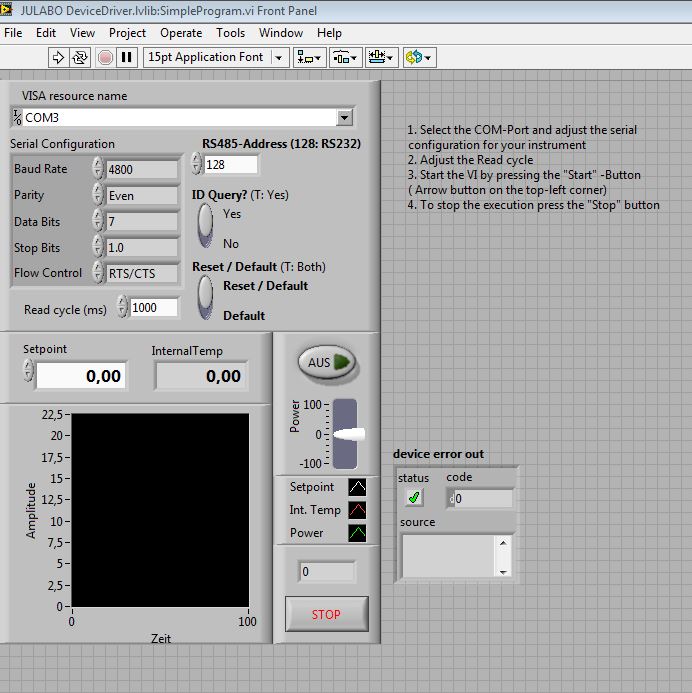
Task: Open the Resize Objects tool
Action: (380, 57)
